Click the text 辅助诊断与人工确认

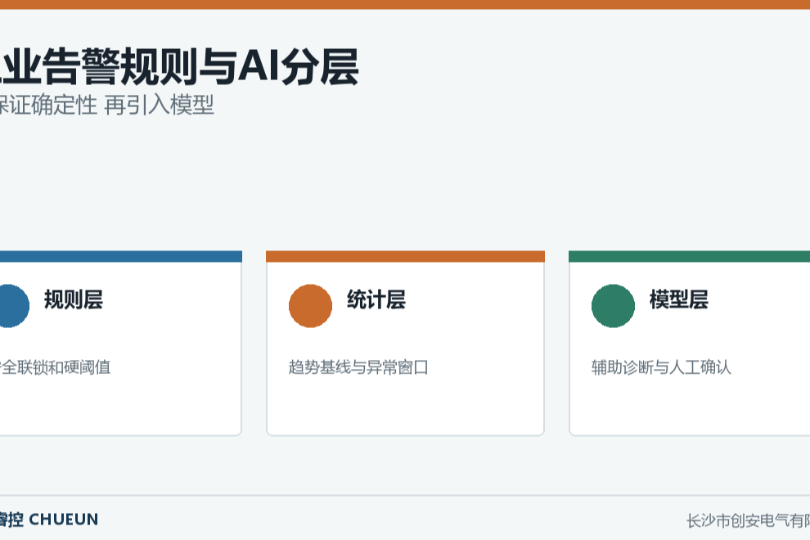pyautogui.click(x=661, y=367)
